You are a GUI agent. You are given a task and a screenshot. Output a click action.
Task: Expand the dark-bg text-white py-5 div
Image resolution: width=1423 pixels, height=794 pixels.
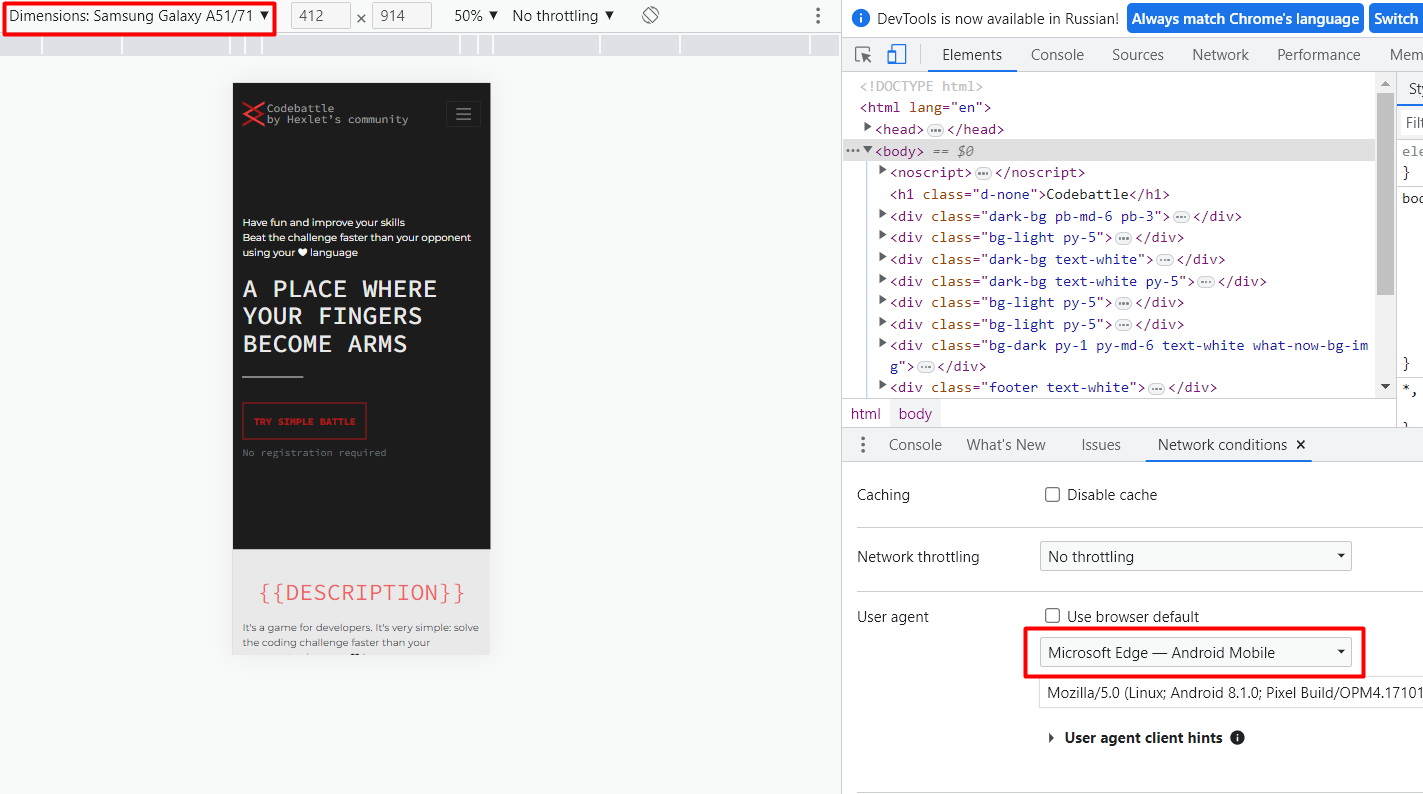(883, 280)
